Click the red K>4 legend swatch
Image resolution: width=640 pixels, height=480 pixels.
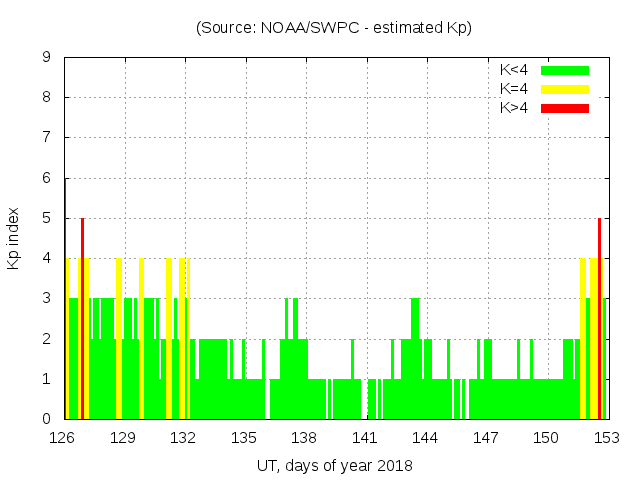pyautogui.click(x=565, y=108)
